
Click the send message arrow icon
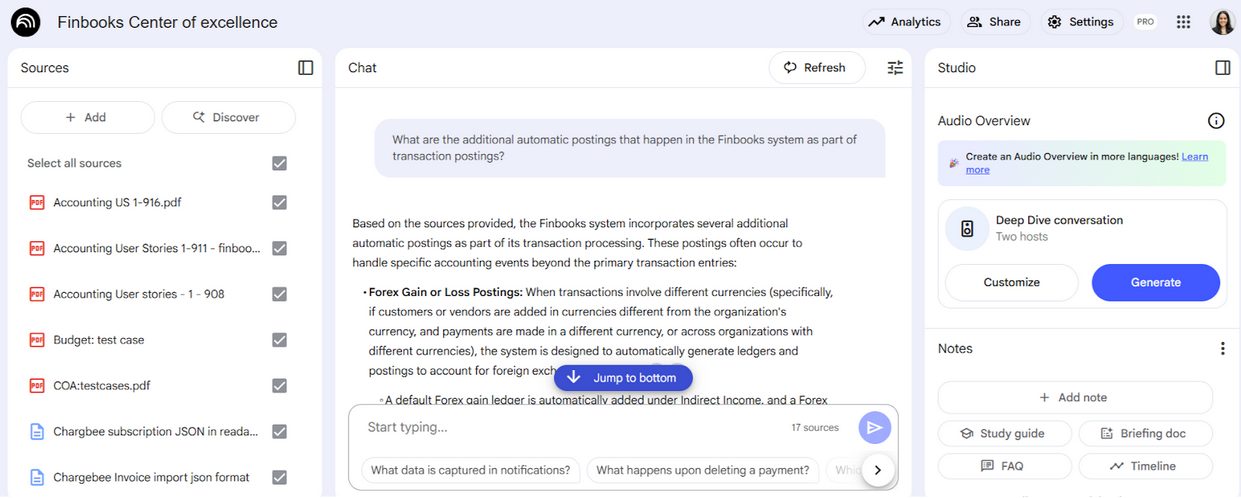pyautogui.click(x=875, y=427)
